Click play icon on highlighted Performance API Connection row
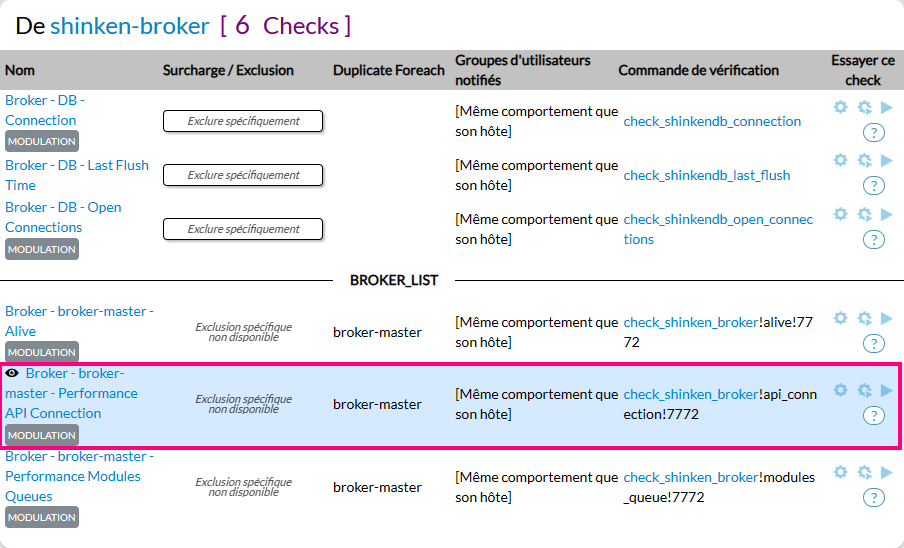 886,390
